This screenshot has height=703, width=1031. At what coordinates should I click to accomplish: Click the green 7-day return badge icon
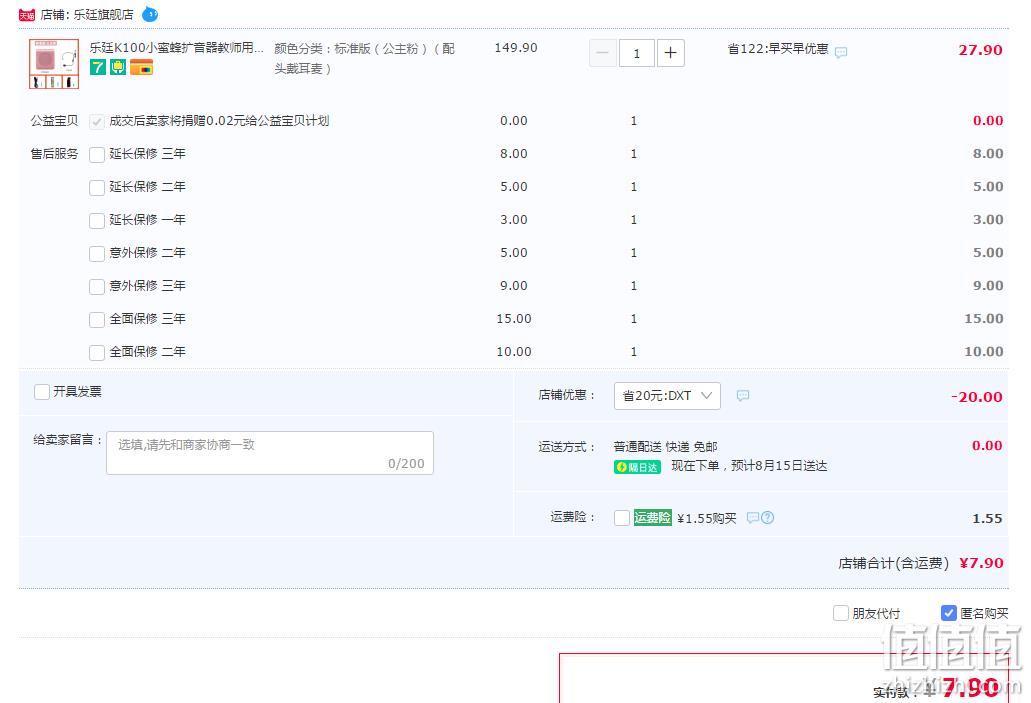click(98, 67)
